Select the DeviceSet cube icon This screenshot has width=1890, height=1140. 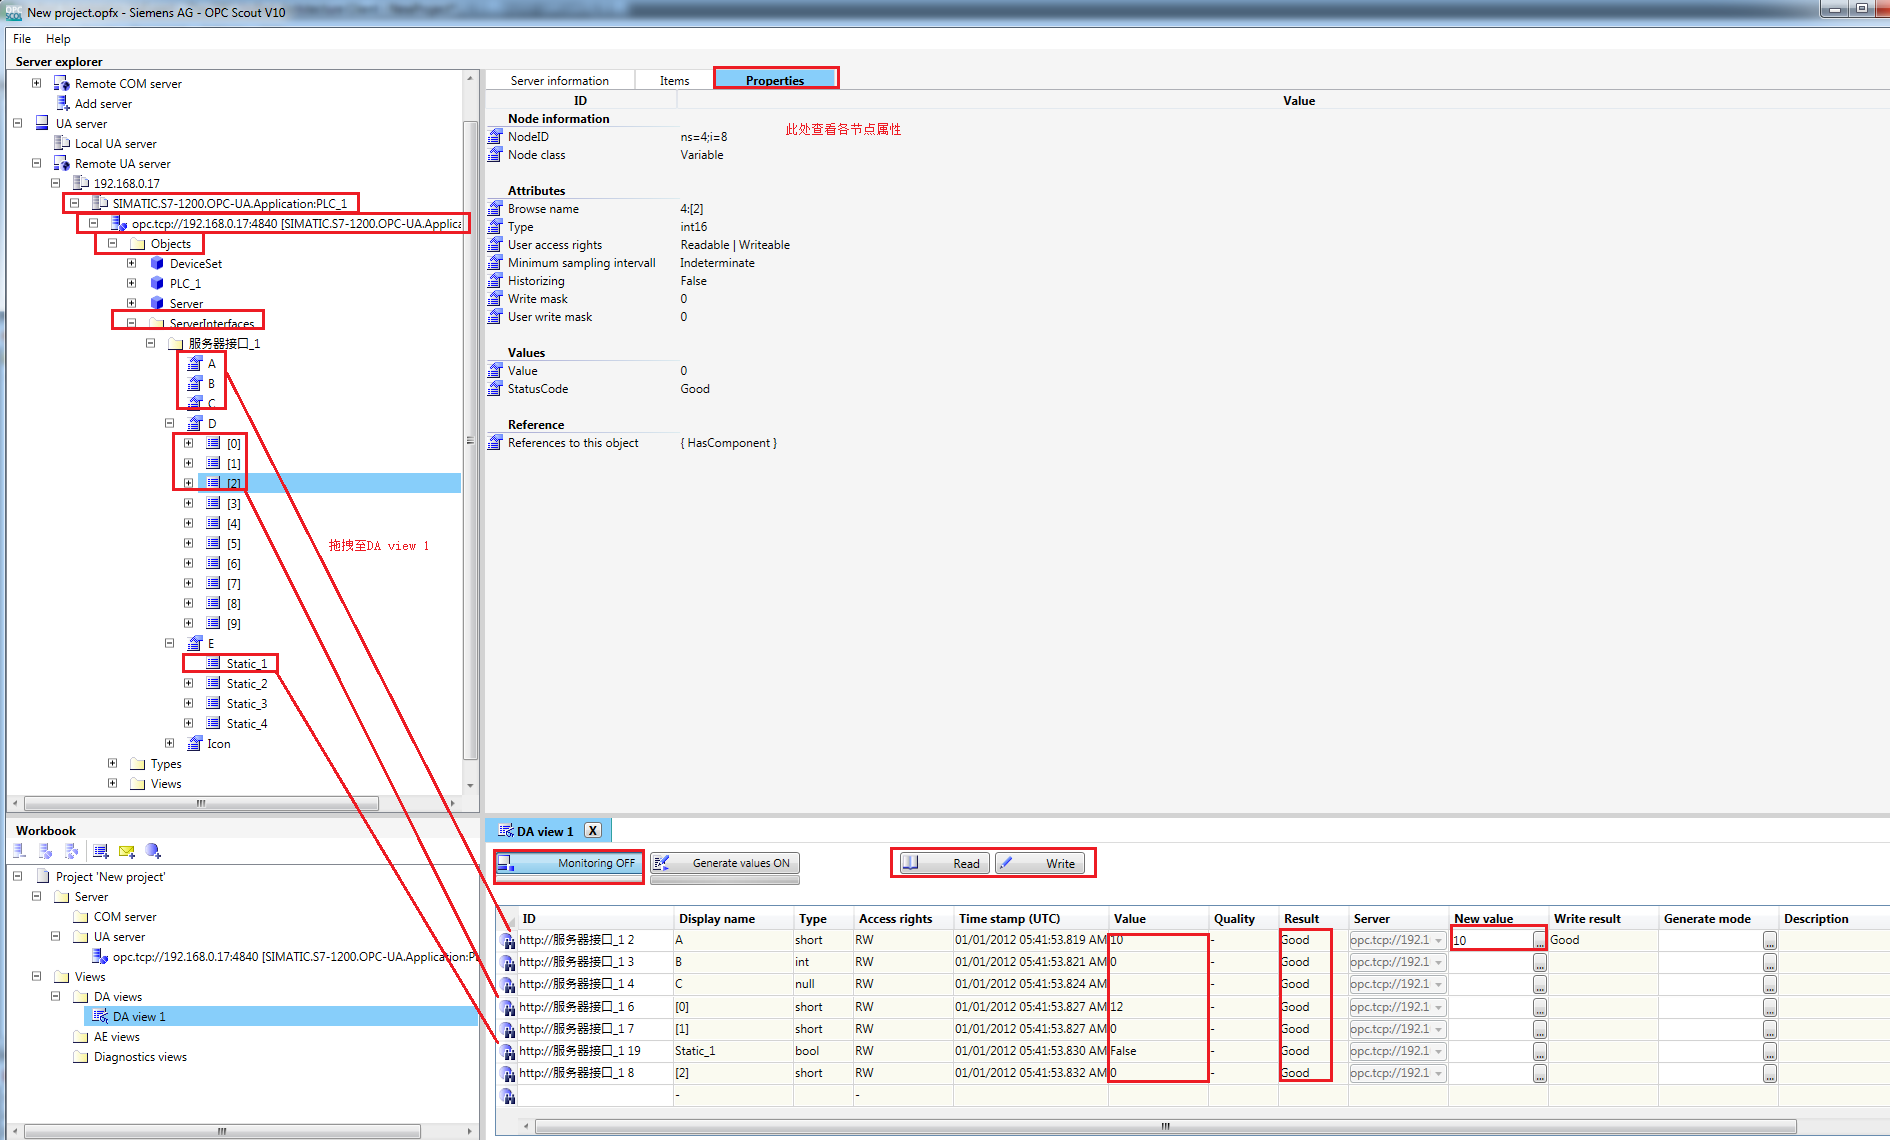point(156,263)
